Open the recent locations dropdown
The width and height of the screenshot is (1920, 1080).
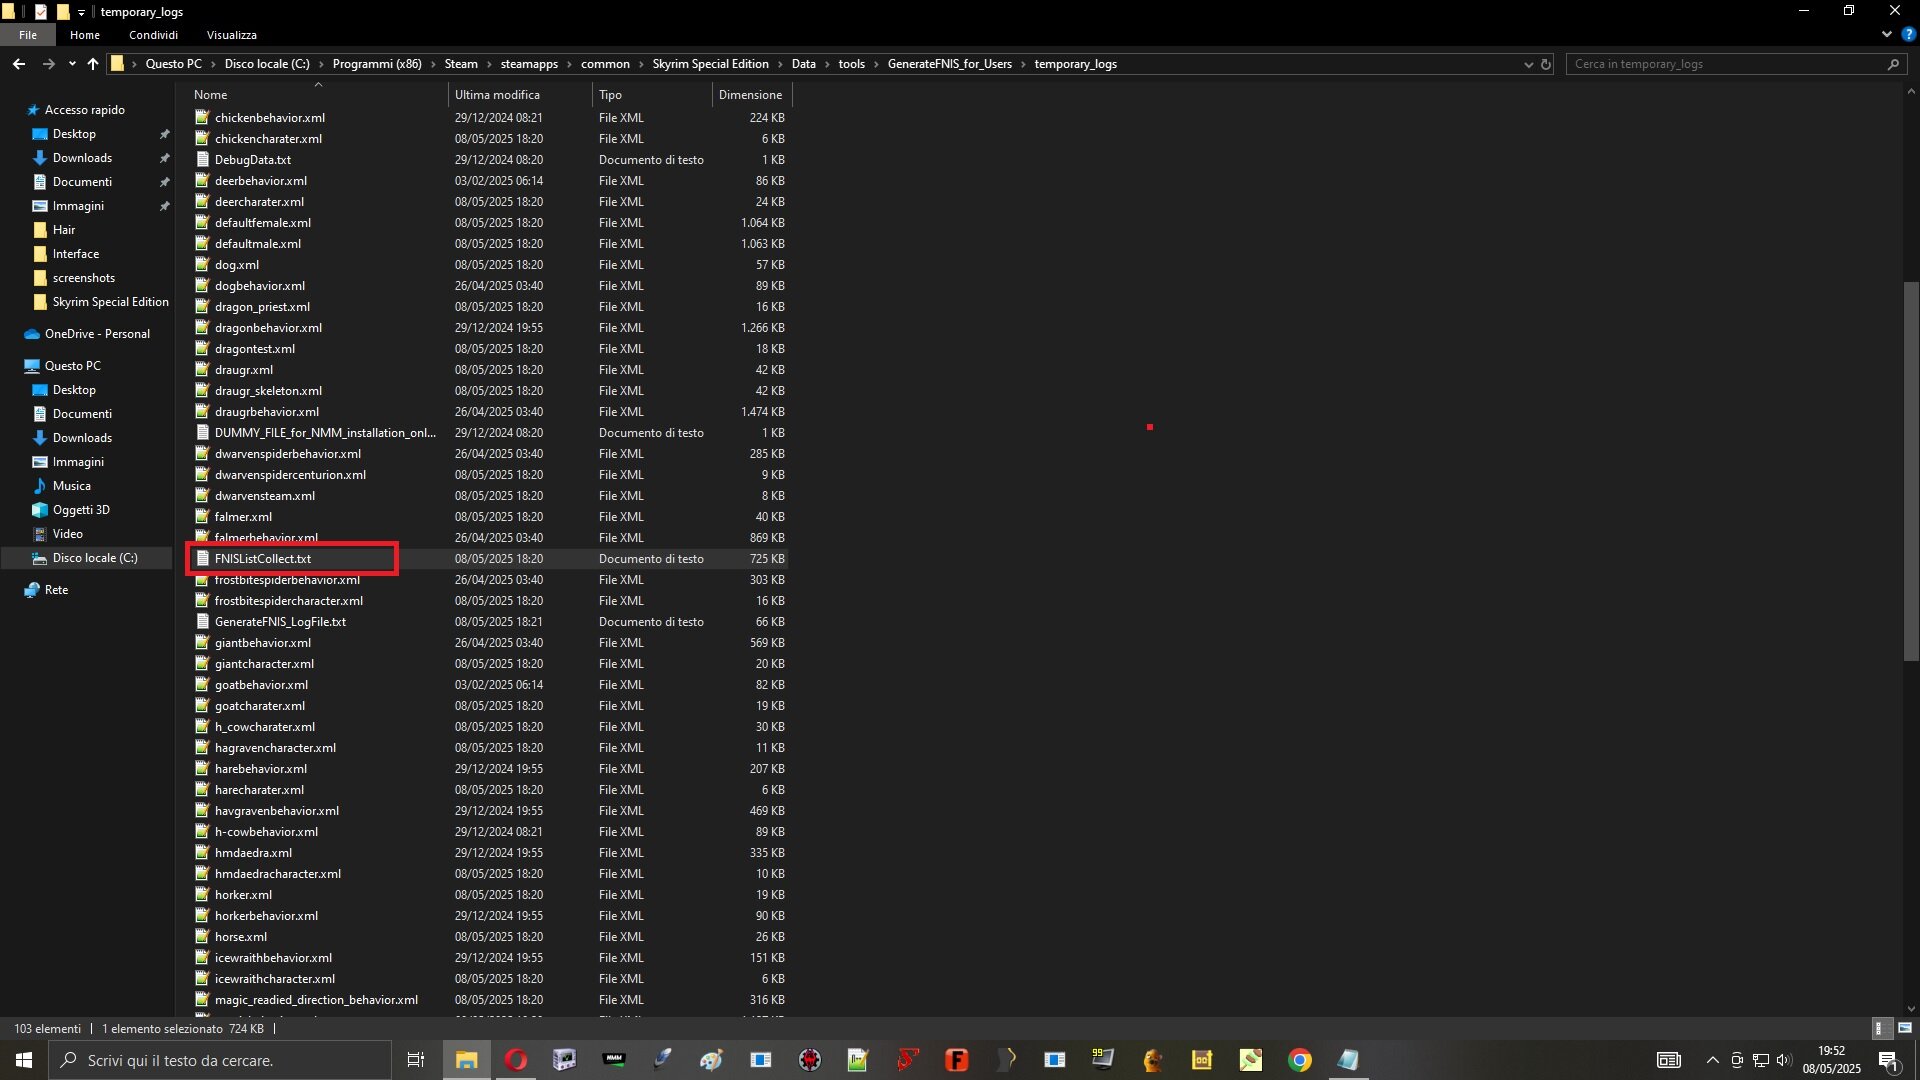pos(72,64)
